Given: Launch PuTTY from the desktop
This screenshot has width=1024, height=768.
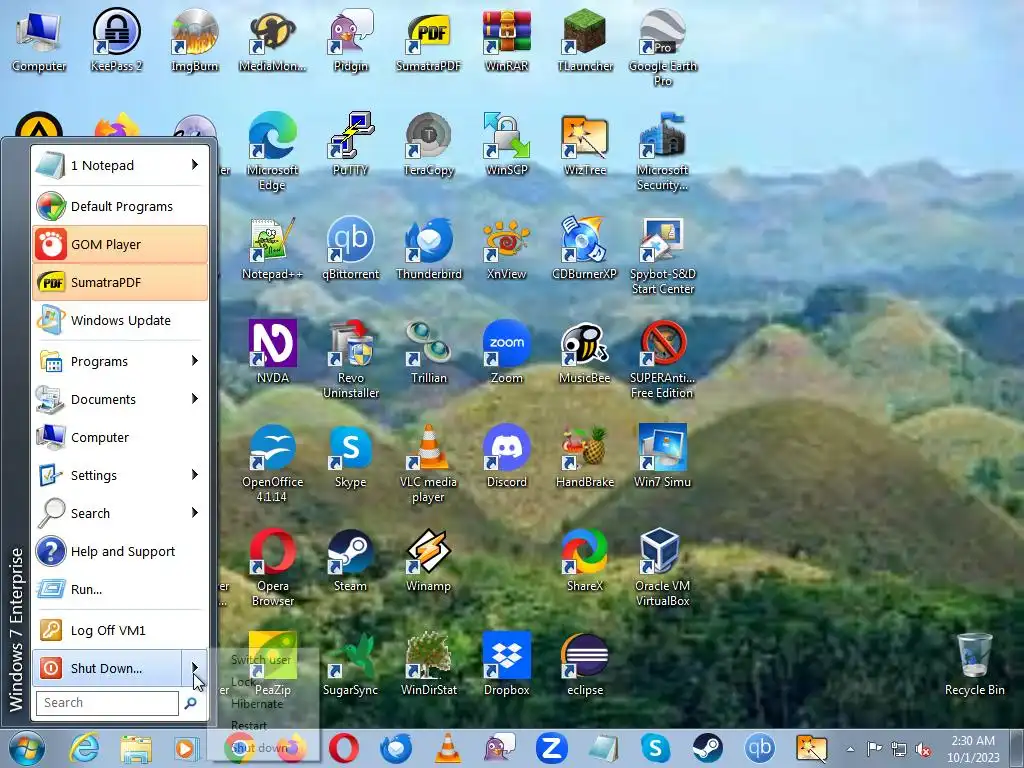Looking at the screenshot, I should 351,144.
